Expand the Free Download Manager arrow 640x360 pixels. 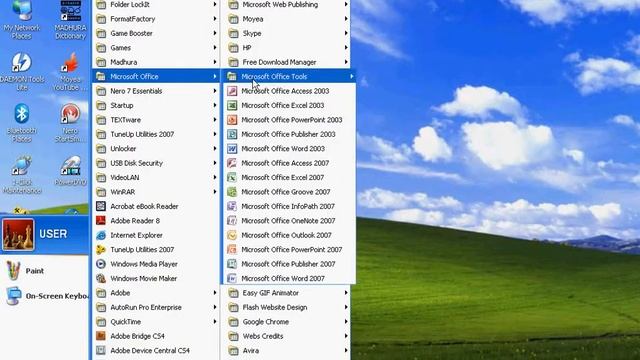(x=346, y=62)
